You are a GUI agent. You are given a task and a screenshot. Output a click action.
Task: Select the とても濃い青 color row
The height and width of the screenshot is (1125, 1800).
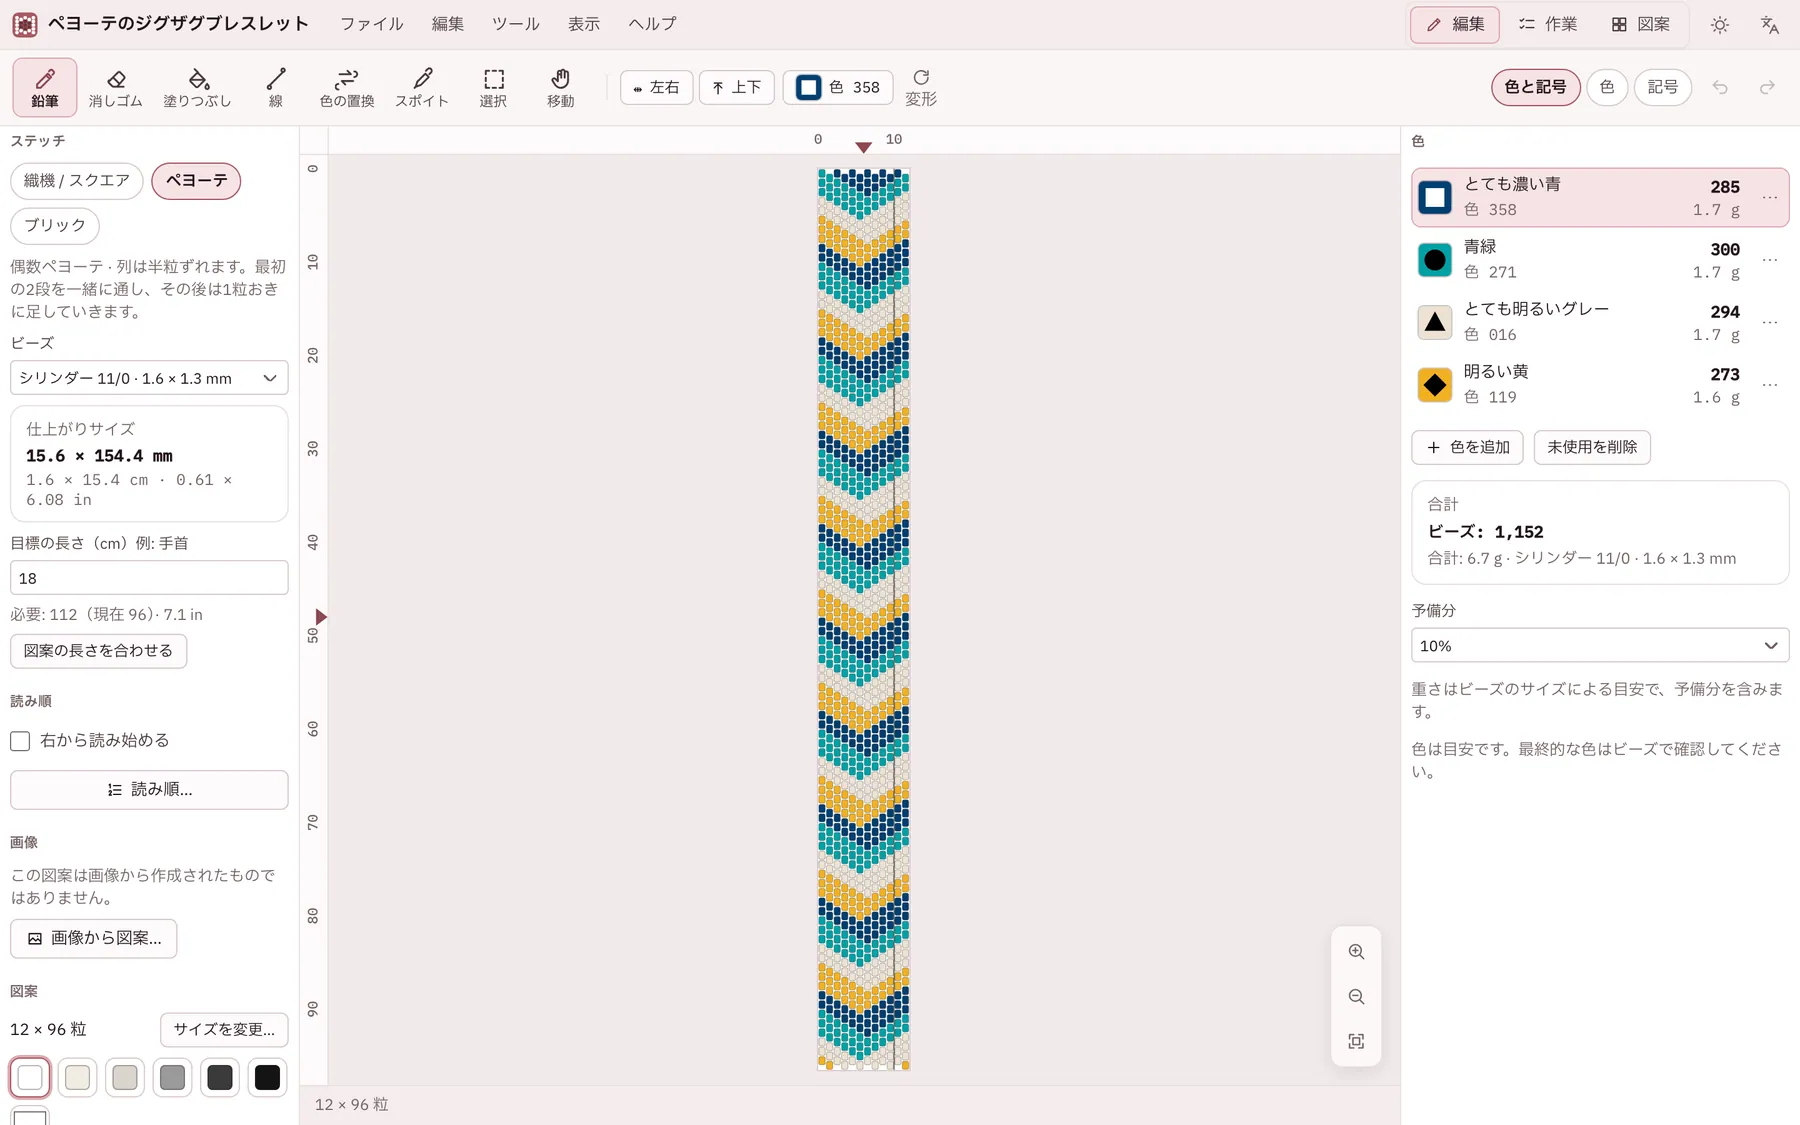pos(1600,197)
